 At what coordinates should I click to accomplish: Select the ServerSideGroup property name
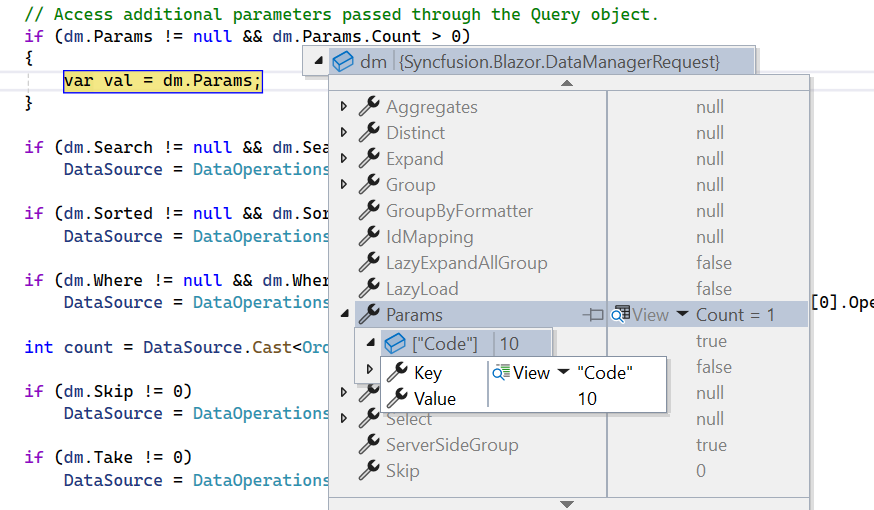click(x=452, y=445)
